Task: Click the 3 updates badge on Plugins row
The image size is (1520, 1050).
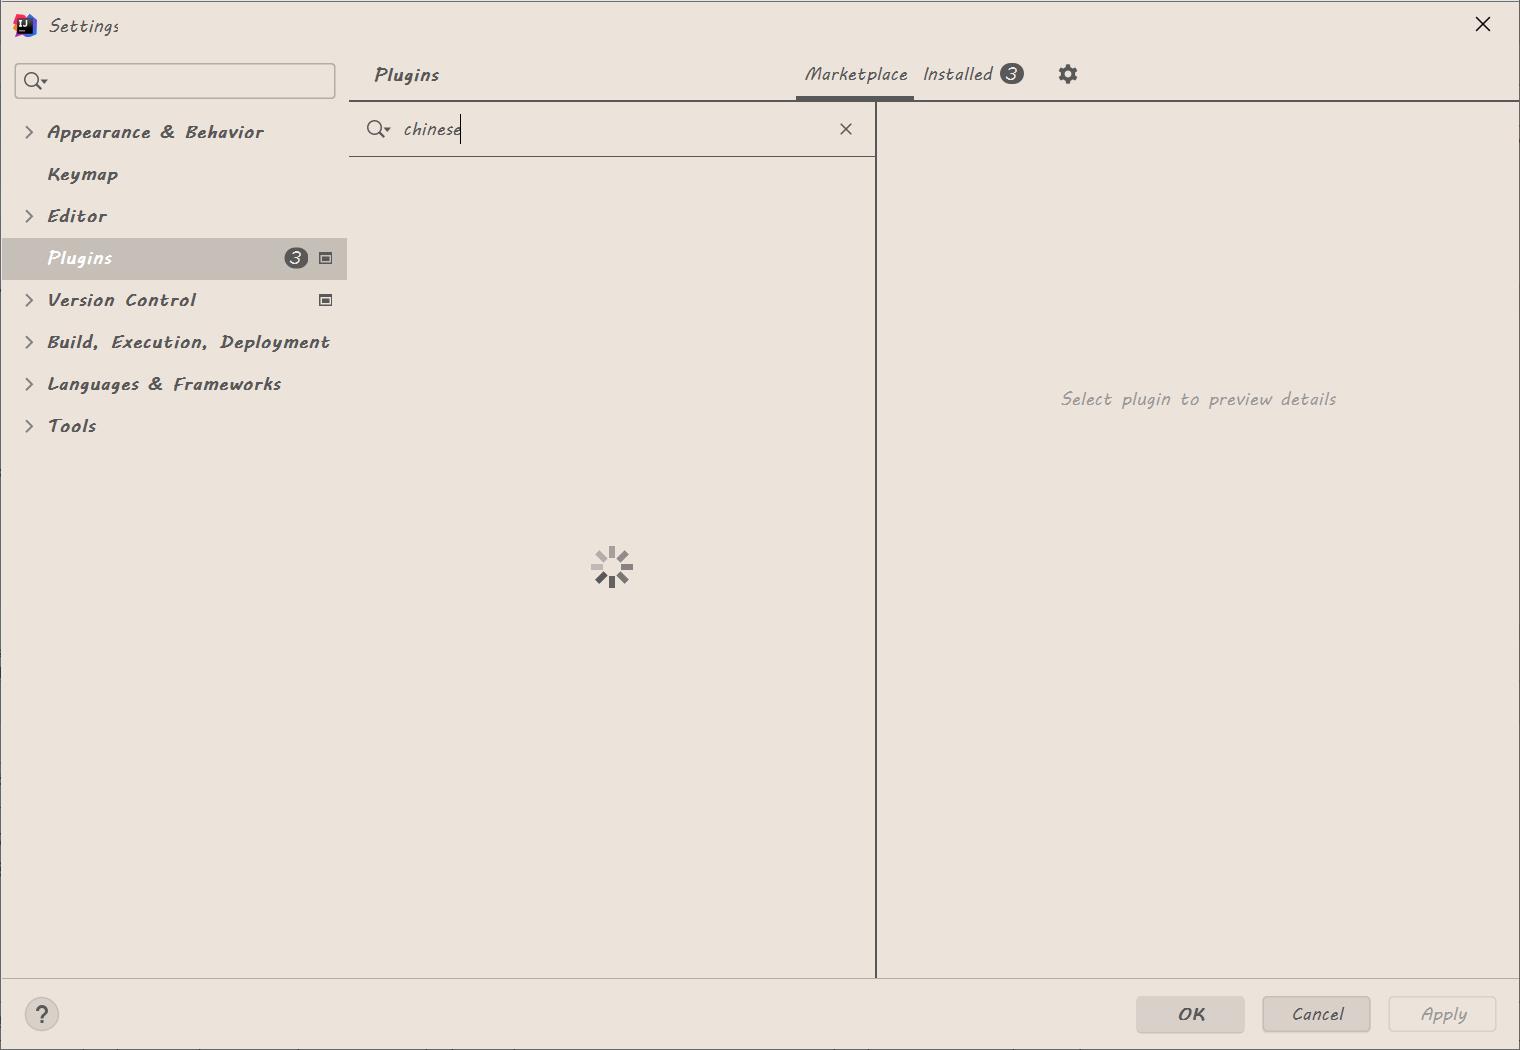Action: 296,258
